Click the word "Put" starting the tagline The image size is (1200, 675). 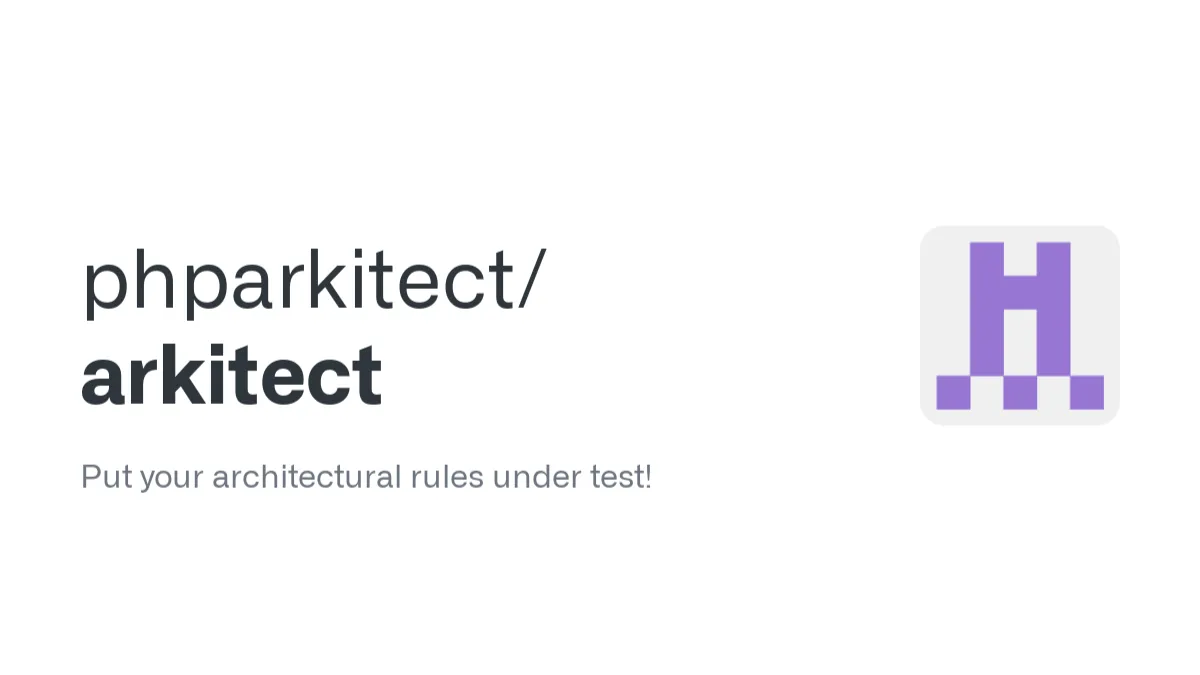coord(106,477)
